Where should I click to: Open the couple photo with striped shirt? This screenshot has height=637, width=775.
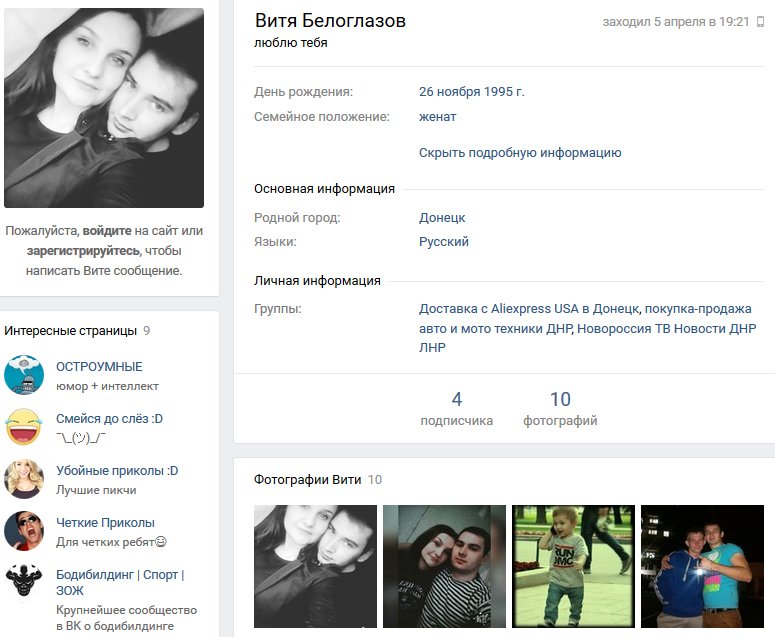pyautogui.click(x=444, y=566)
